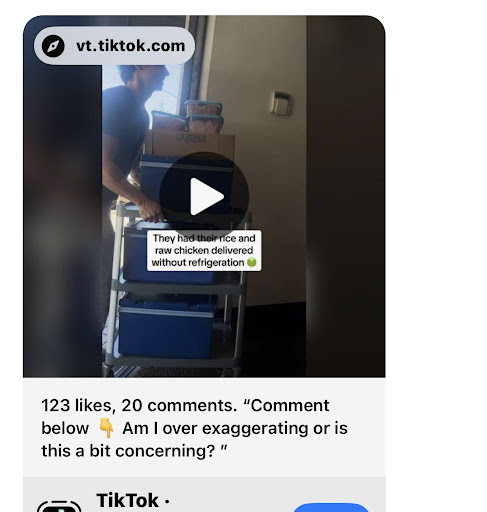Image resolution: width=487 pixels, height=512 pixels.
Task: Tap the dot after the TikTok title
Action: point(167,501)
